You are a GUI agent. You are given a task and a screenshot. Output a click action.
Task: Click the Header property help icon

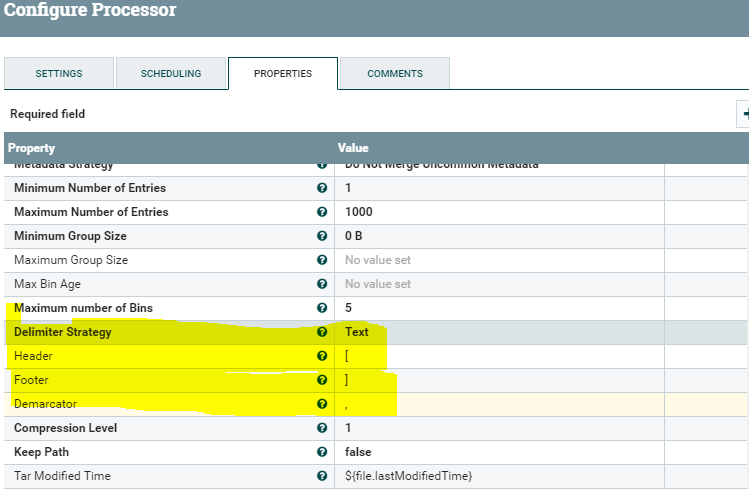322,356
